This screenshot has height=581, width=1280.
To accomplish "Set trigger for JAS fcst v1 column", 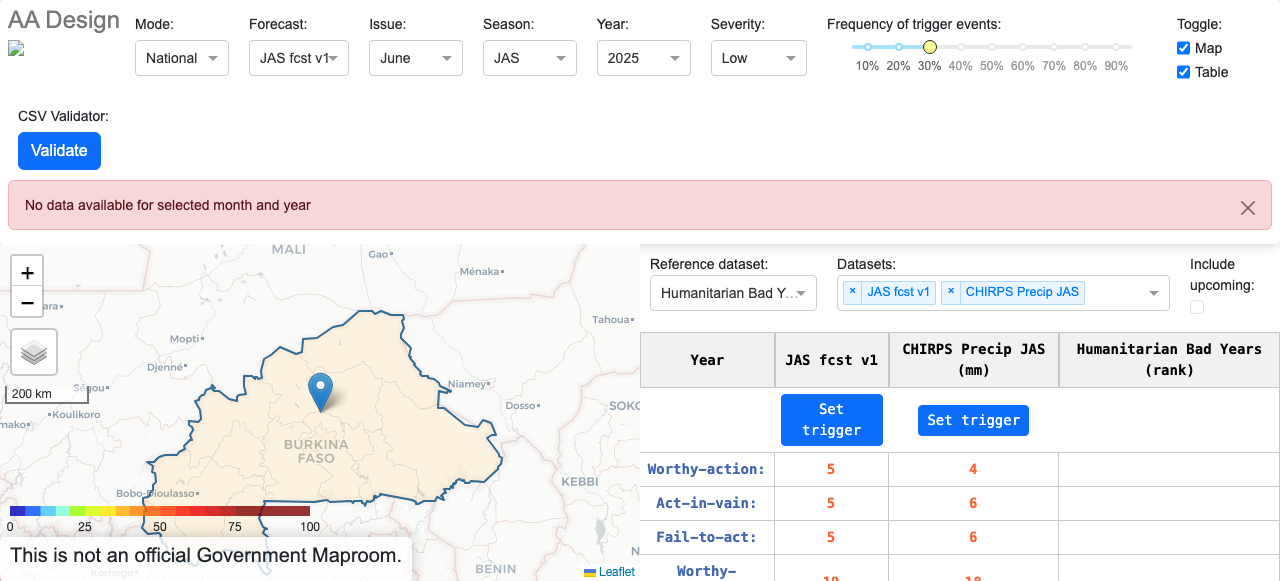I will (831, 419).
